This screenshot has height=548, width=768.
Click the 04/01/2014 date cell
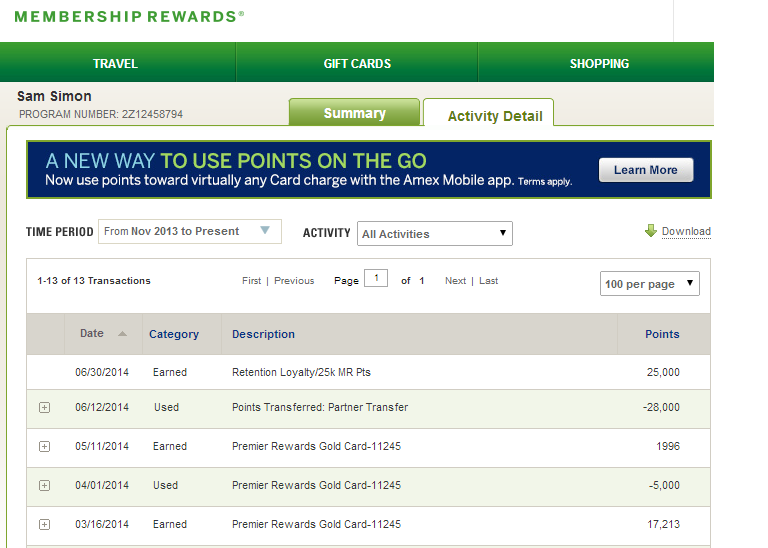point(102,485)
